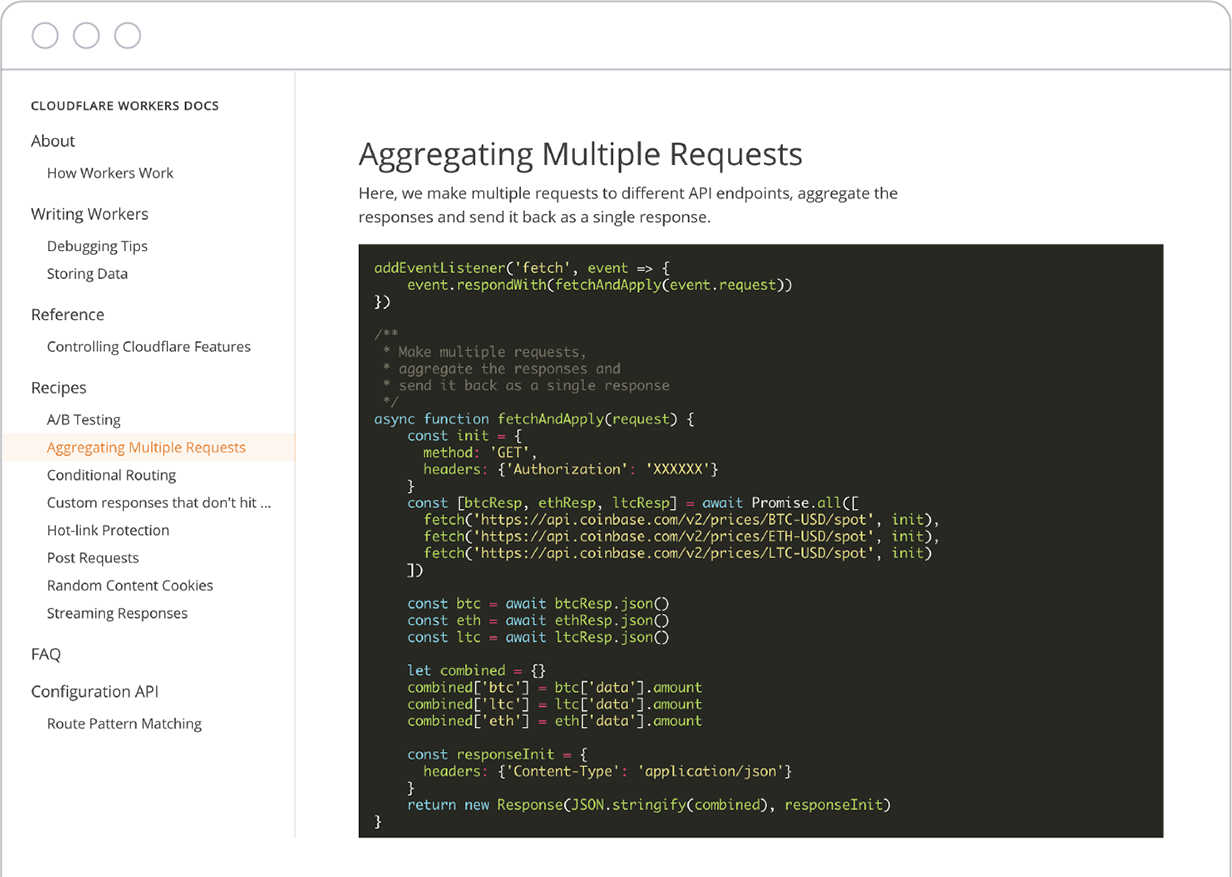Open the Recipes section

59,388
